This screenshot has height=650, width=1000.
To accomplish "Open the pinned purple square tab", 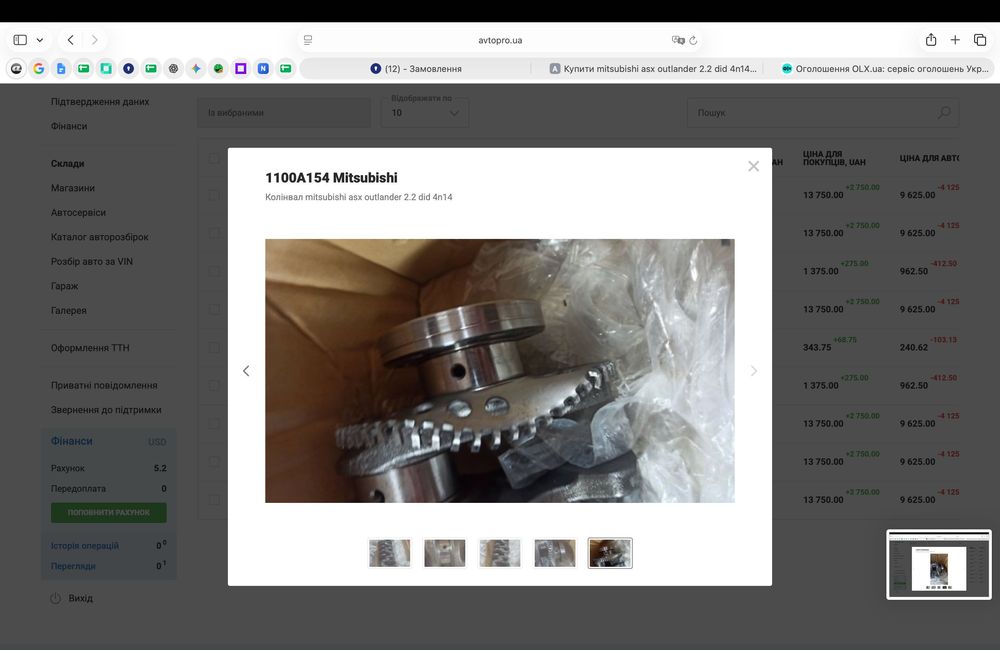I will (x=240, y=68).
